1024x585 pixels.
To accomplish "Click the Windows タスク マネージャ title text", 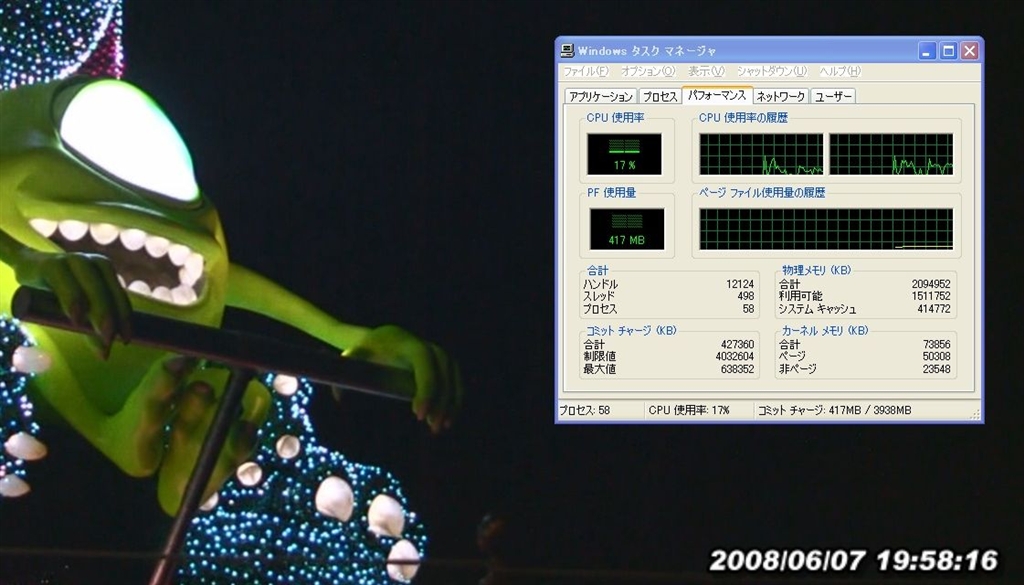I will click(647, 51).
